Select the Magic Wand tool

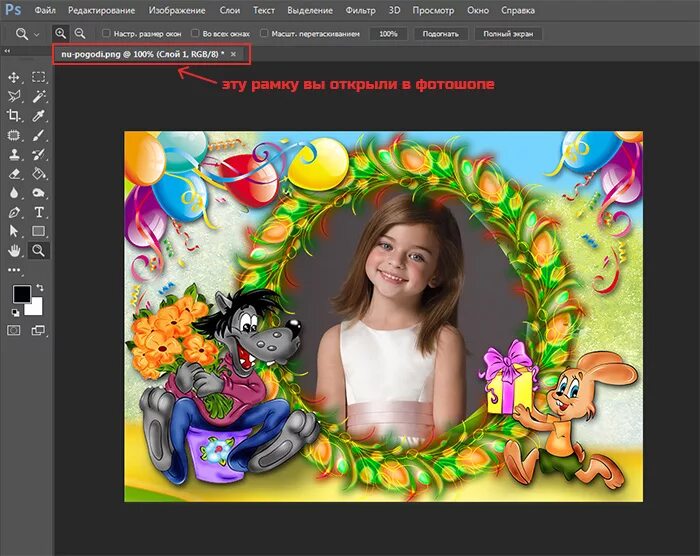[38, 96]
